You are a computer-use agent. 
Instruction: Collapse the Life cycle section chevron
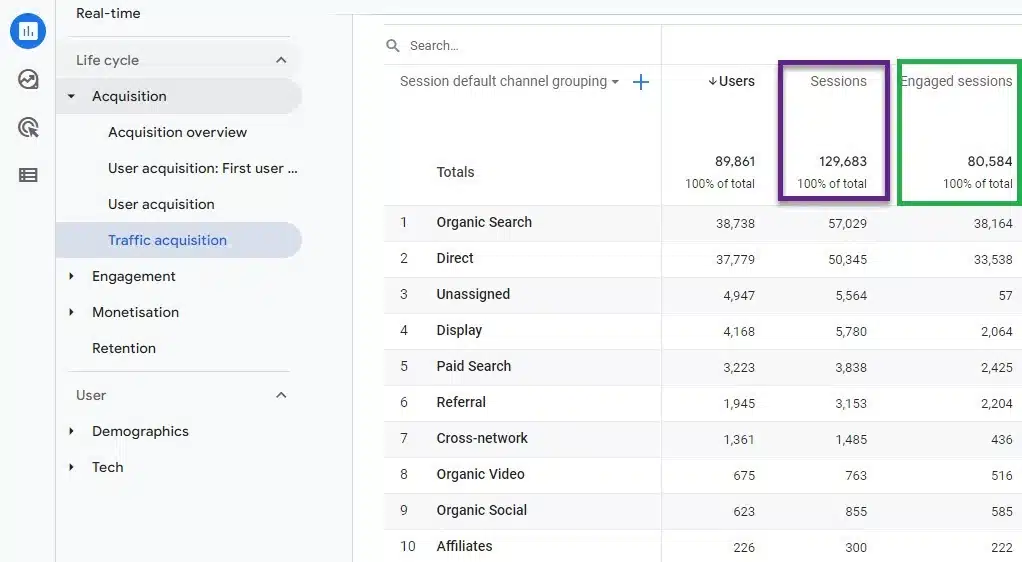[x=281, y=60]
